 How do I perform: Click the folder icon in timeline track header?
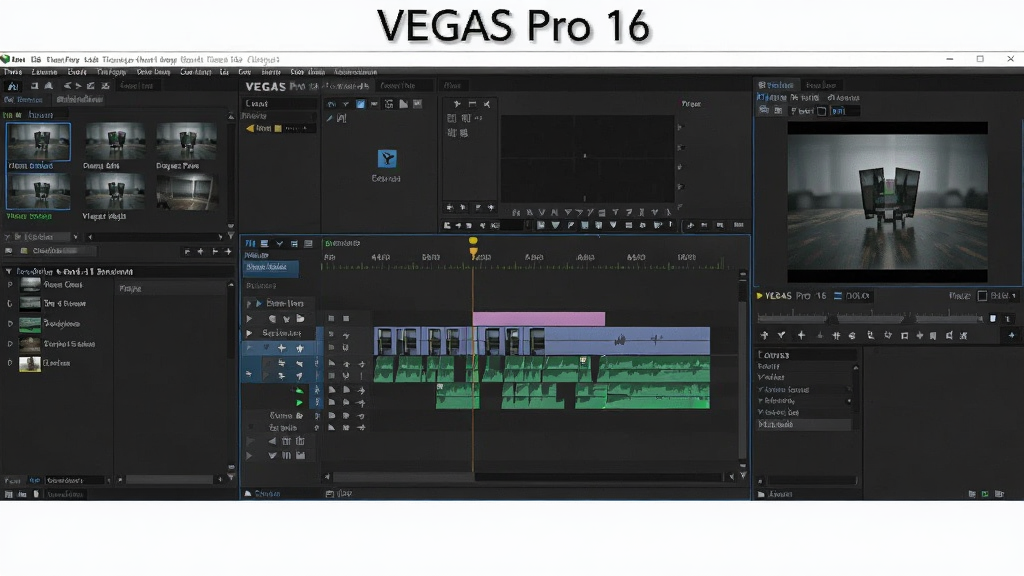pos(300,319)
